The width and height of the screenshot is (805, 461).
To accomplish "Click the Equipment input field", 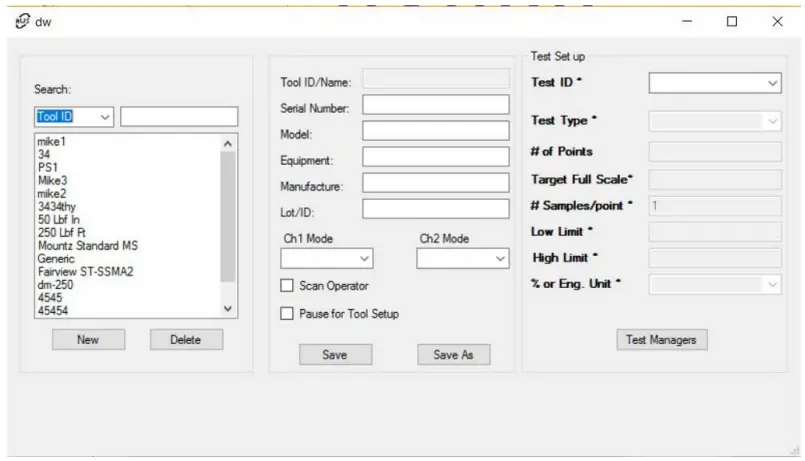I will (x=436, y=157).
